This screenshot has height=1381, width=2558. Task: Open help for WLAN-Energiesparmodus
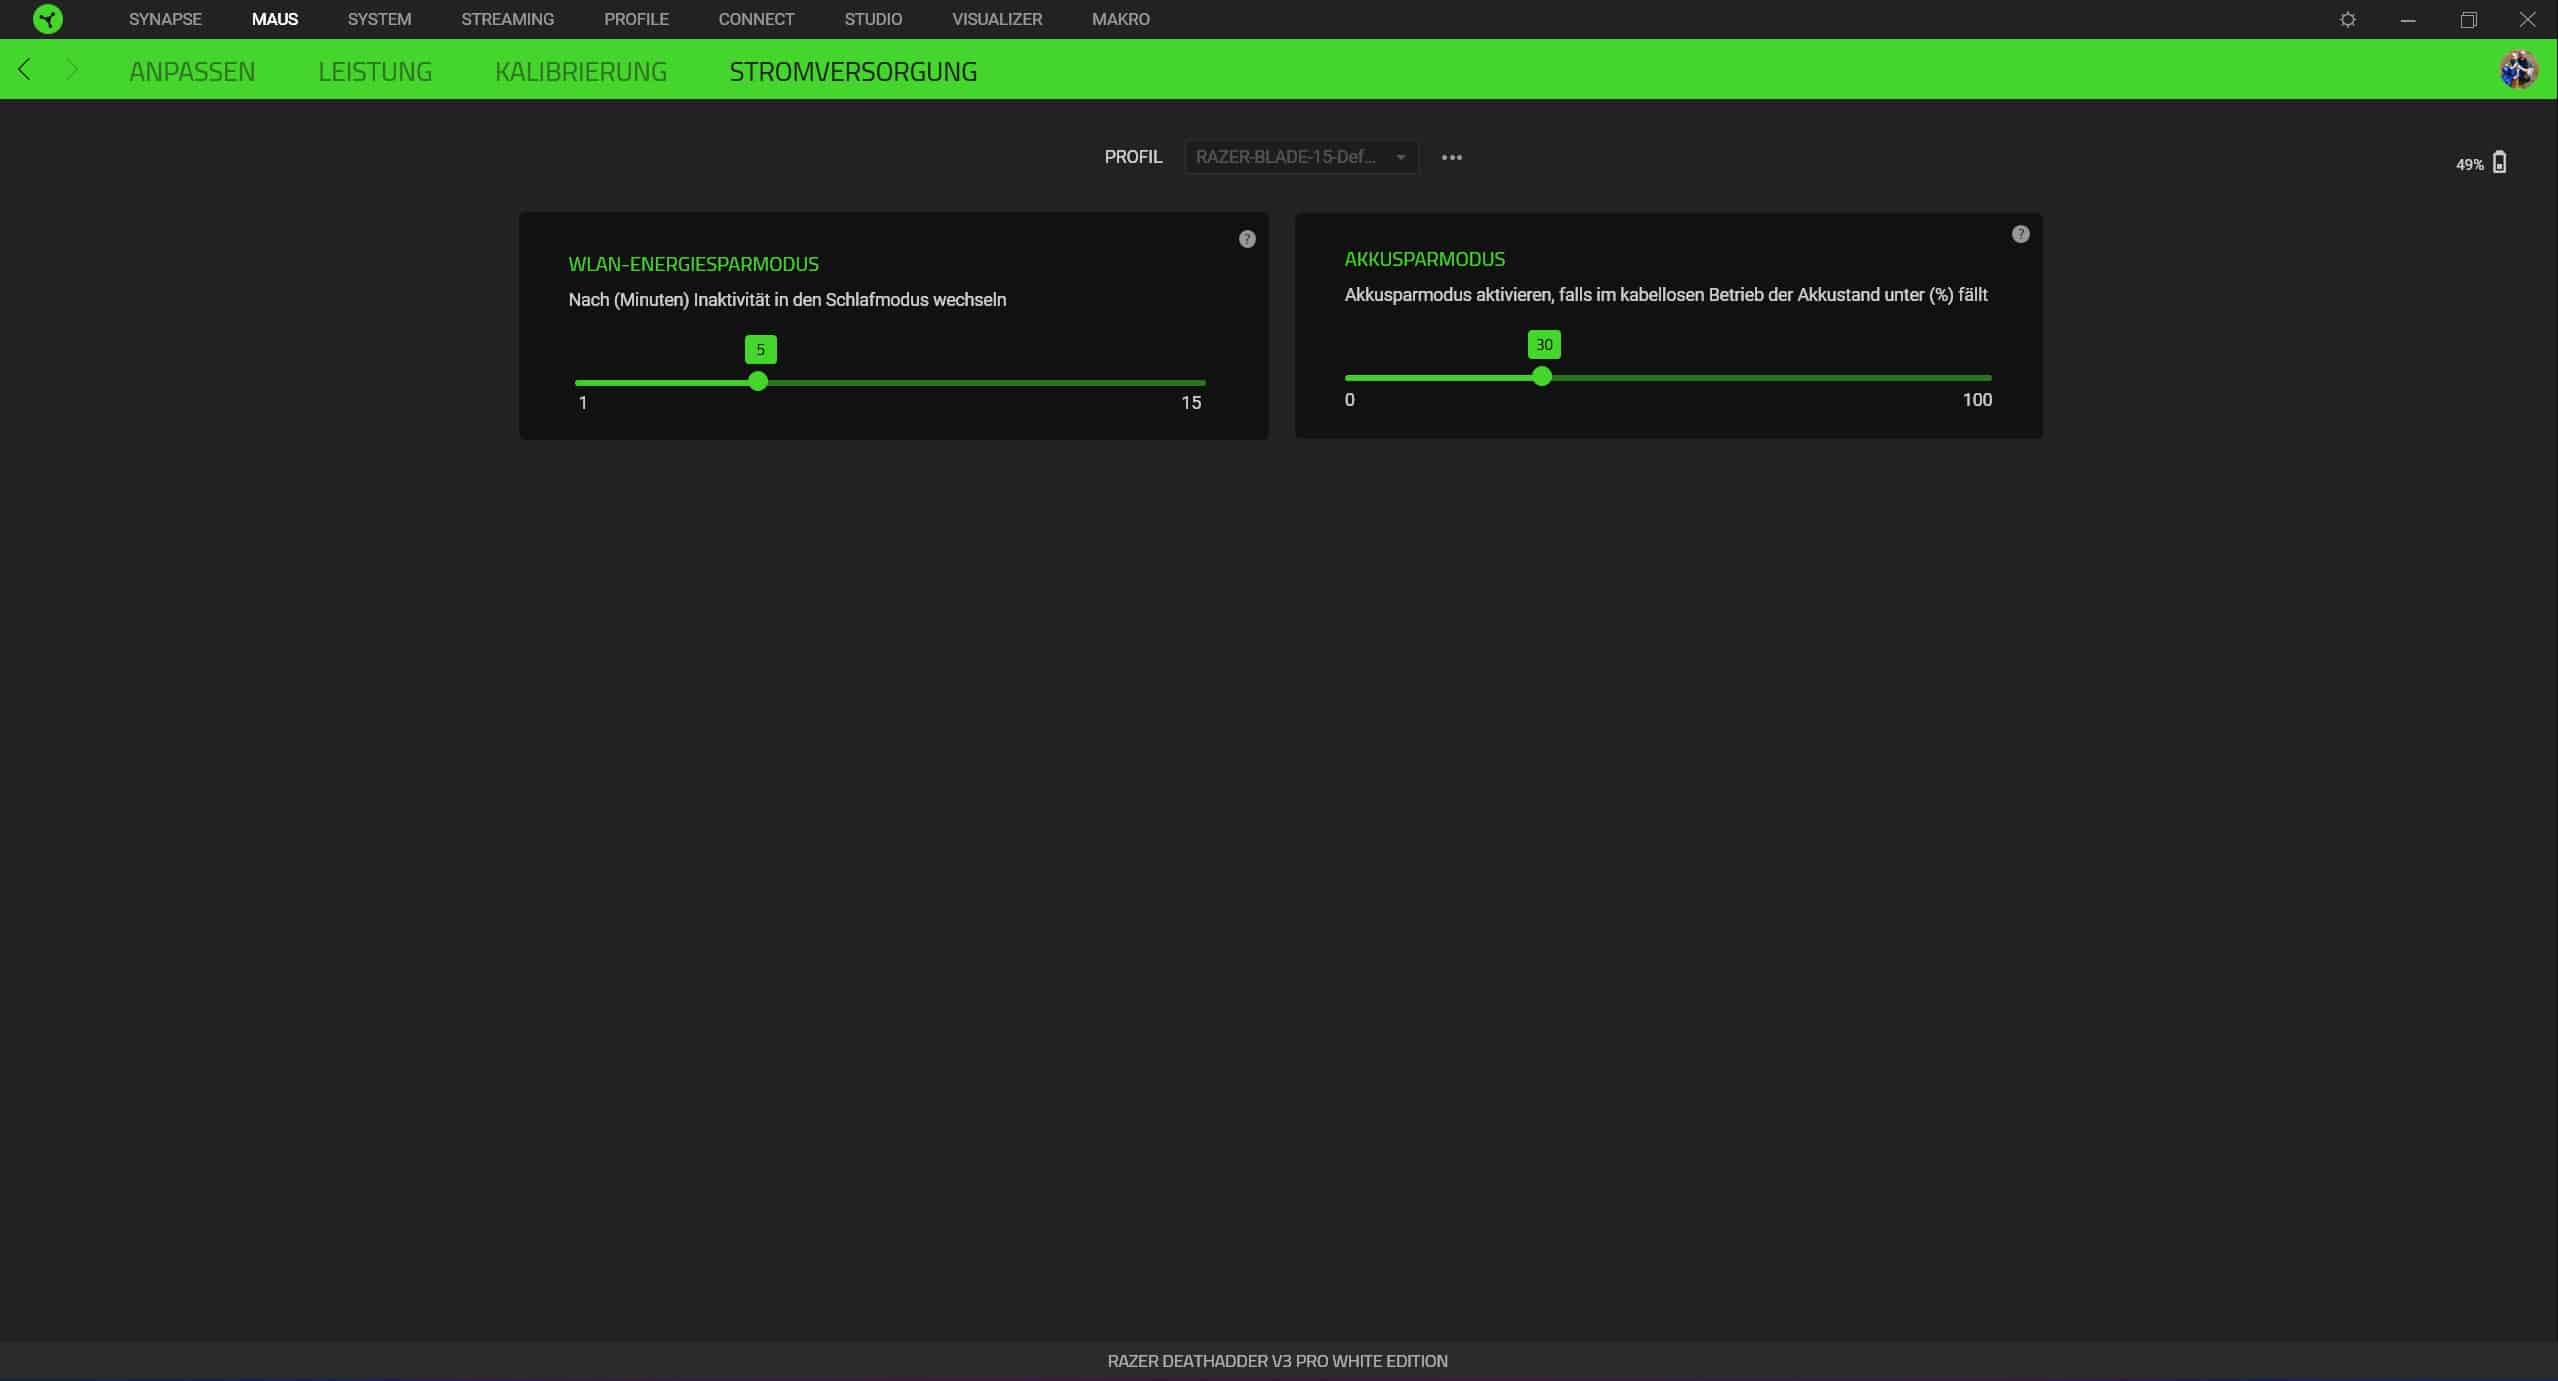click(1246, 239)
